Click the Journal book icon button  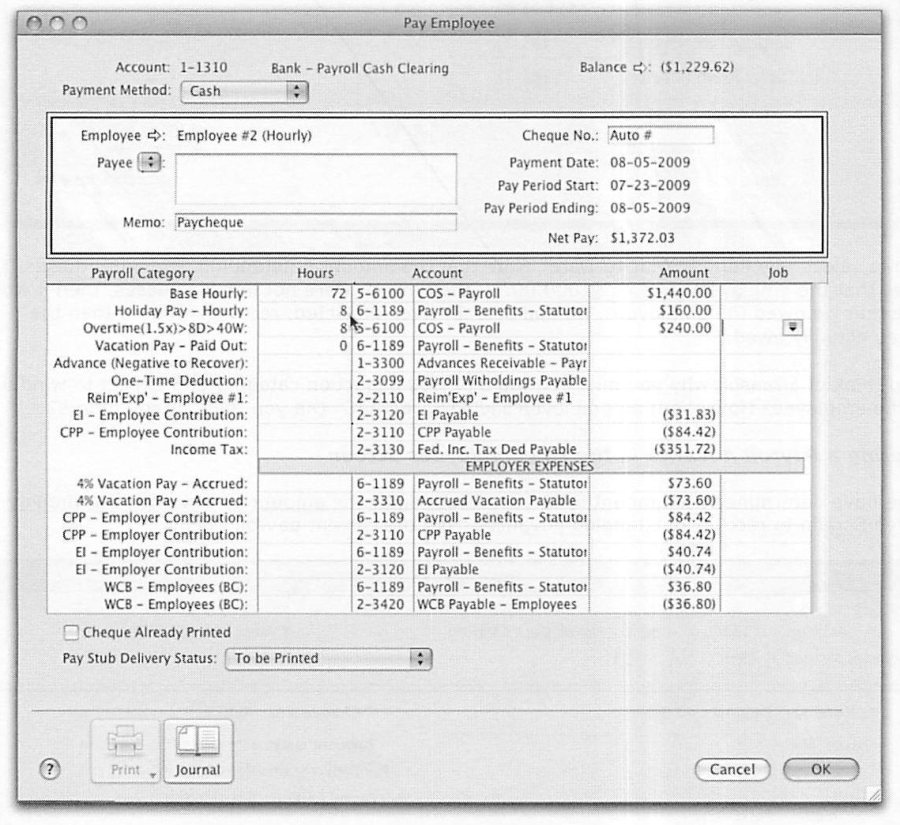(x=198, y=751)
